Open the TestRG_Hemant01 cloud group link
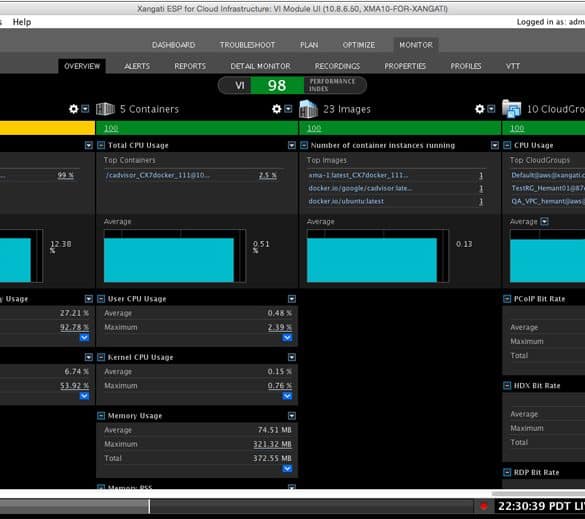The width and height of the screenshot is (585, 519). click(x=548, y=188)
